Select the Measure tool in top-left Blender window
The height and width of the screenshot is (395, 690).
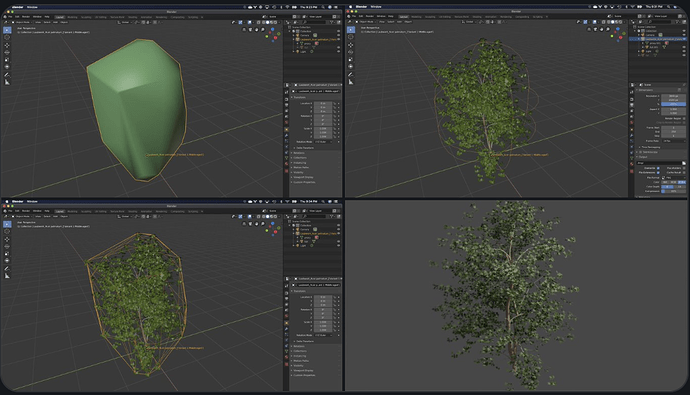coord(7,82)
